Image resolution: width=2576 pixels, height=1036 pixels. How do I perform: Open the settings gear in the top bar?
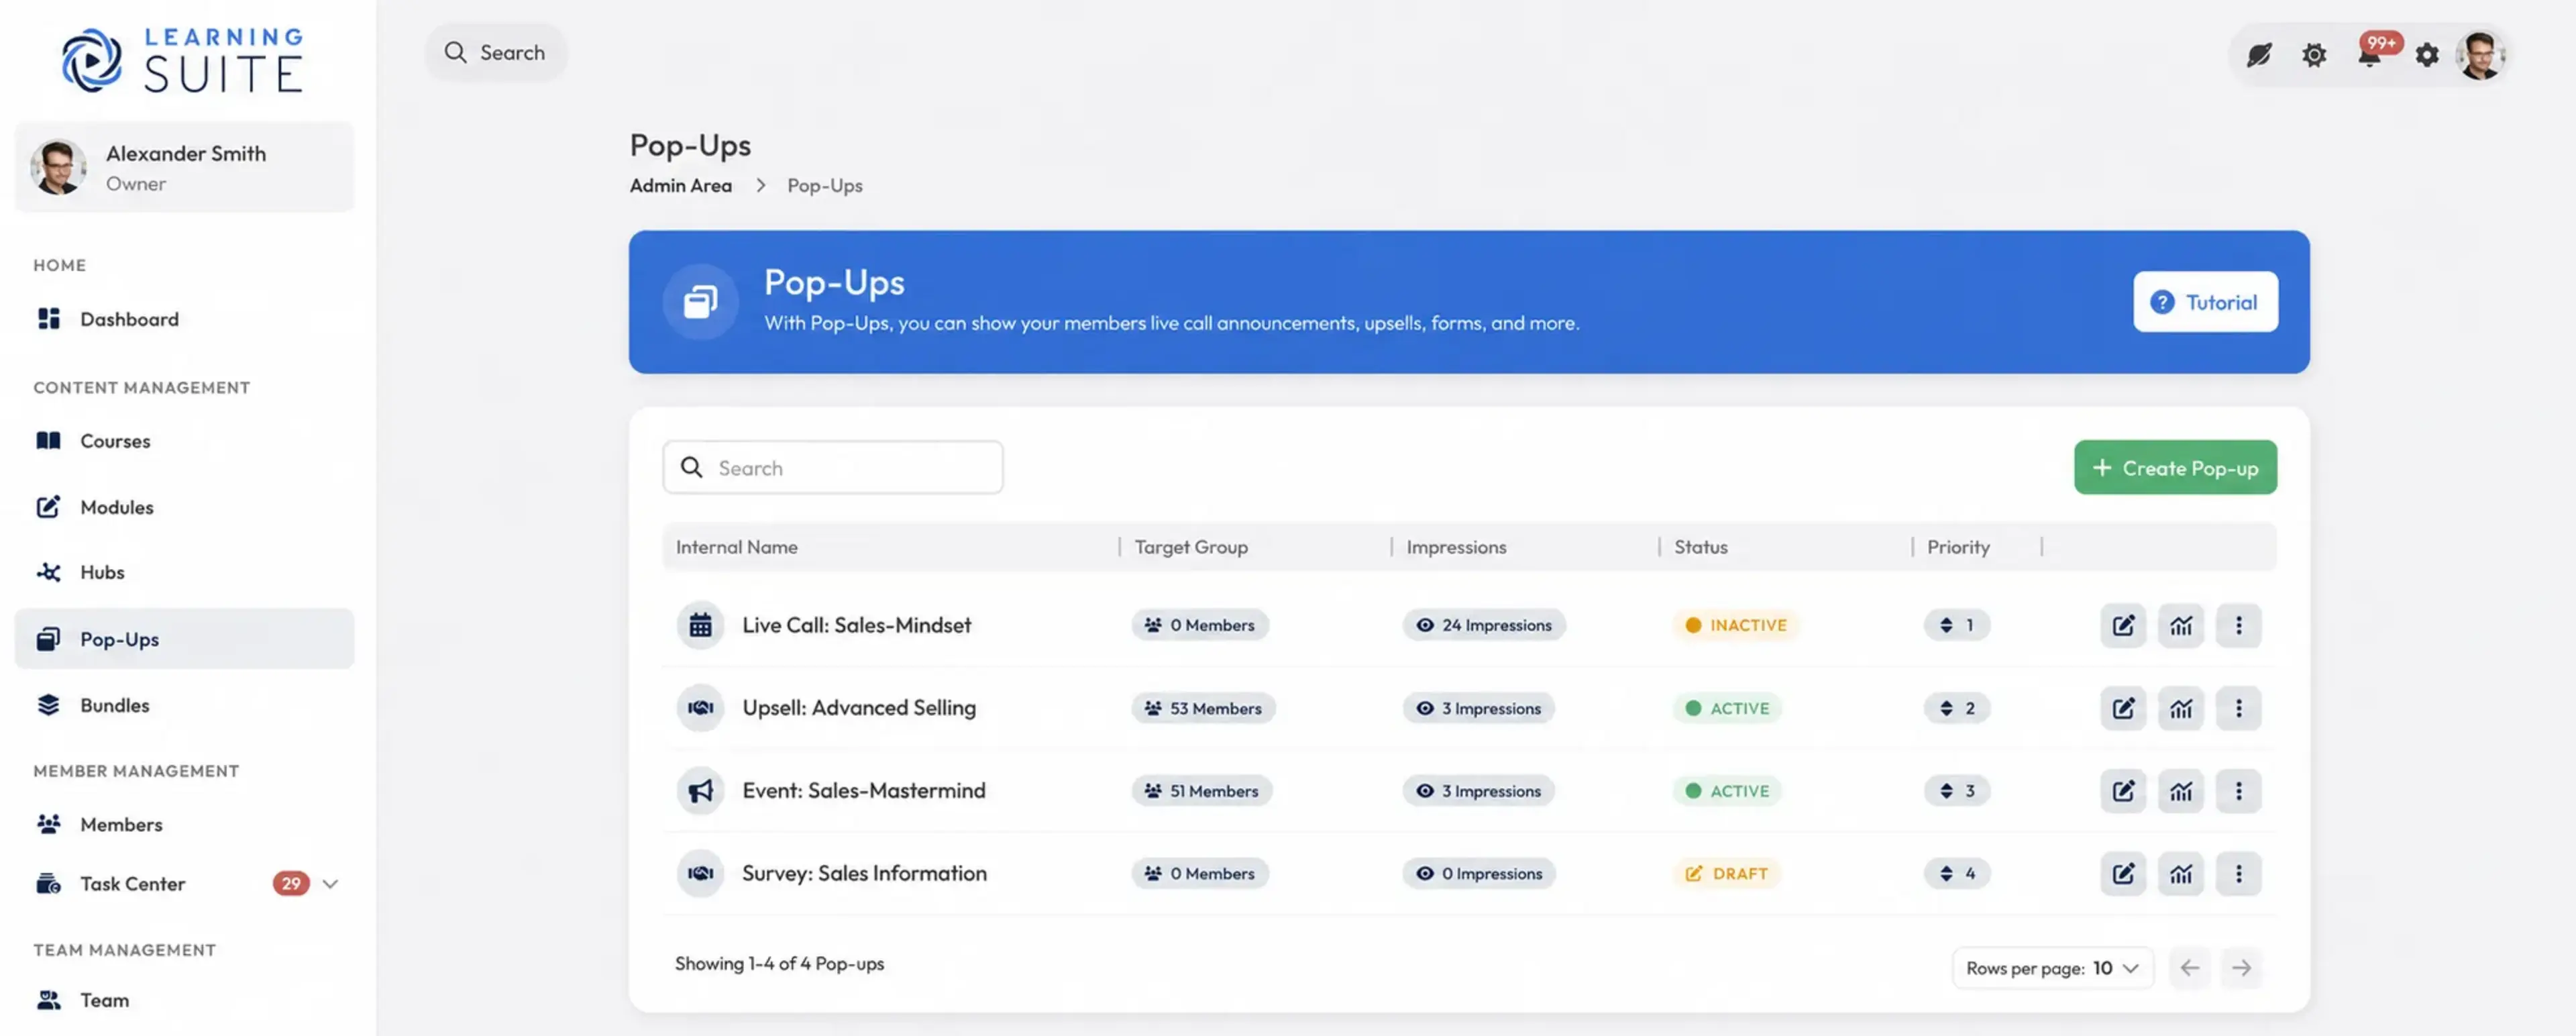point(2427,55)
